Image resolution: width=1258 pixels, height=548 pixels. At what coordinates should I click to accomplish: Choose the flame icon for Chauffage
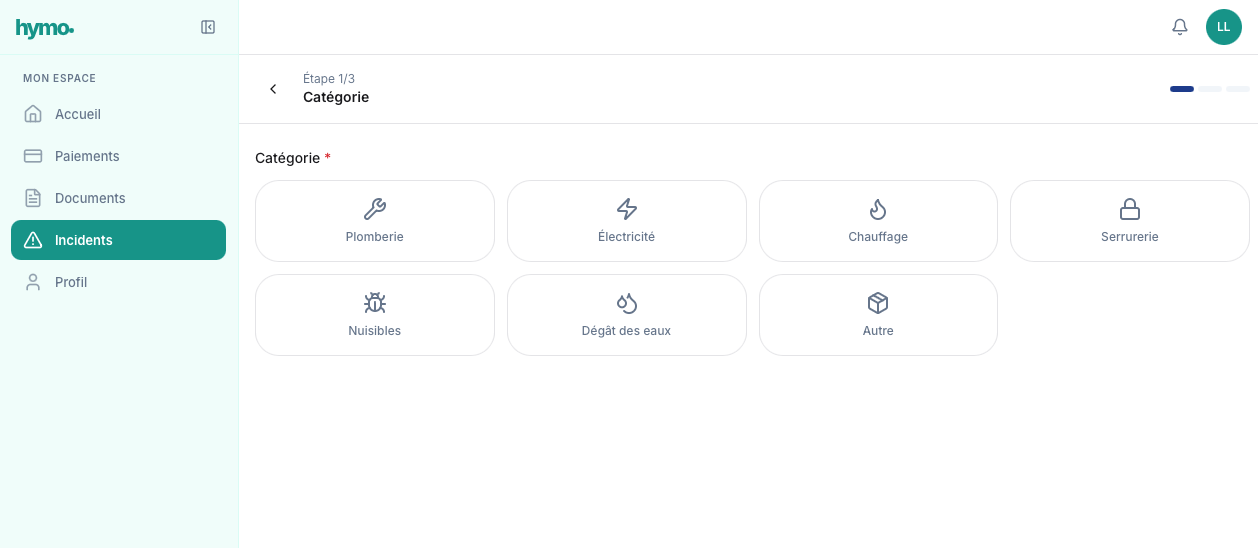(x=878, y=209)
